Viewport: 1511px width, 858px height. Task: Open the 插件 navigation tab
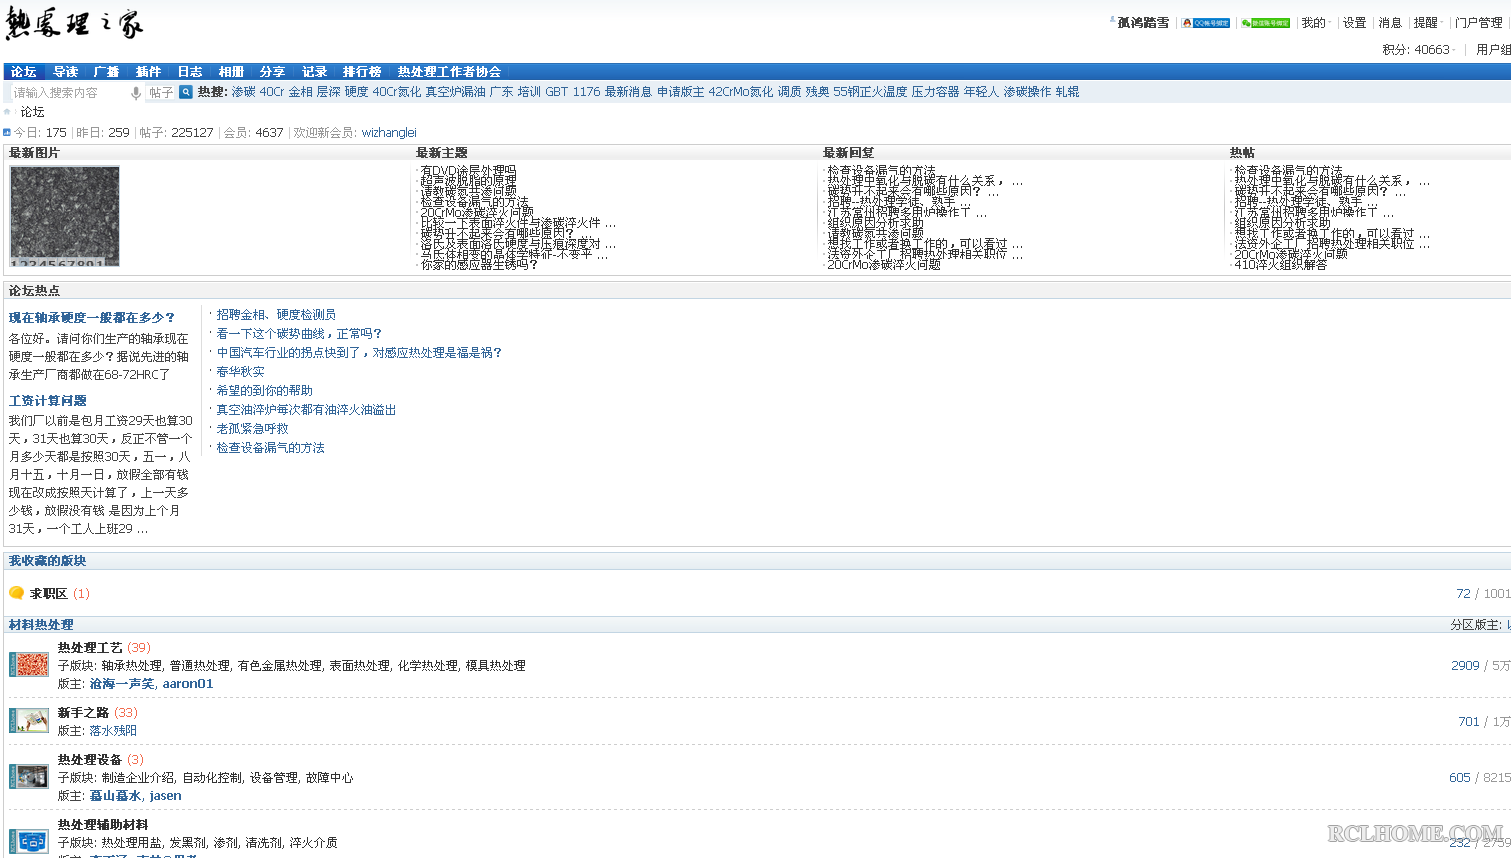point(148,72)
